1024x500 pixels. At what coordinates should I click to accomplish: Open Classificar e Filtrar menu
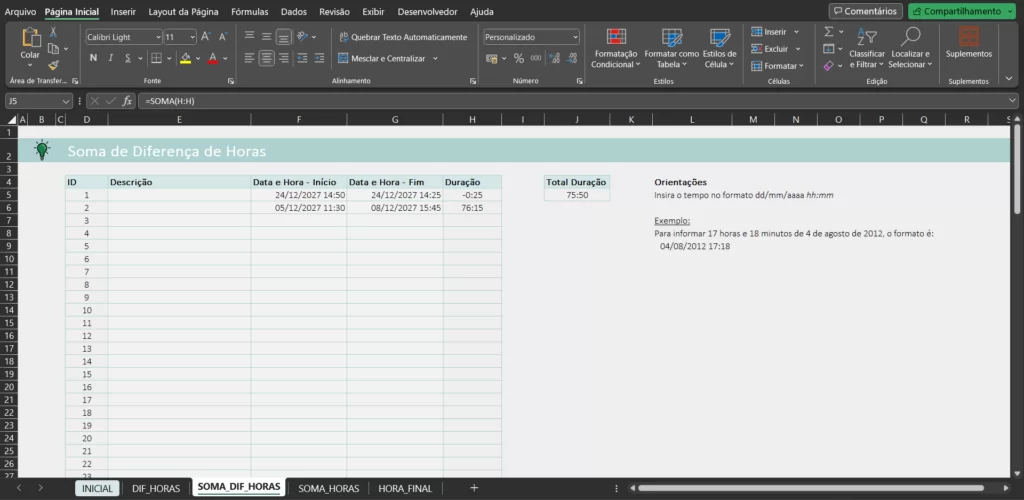[x=867, y=48]
